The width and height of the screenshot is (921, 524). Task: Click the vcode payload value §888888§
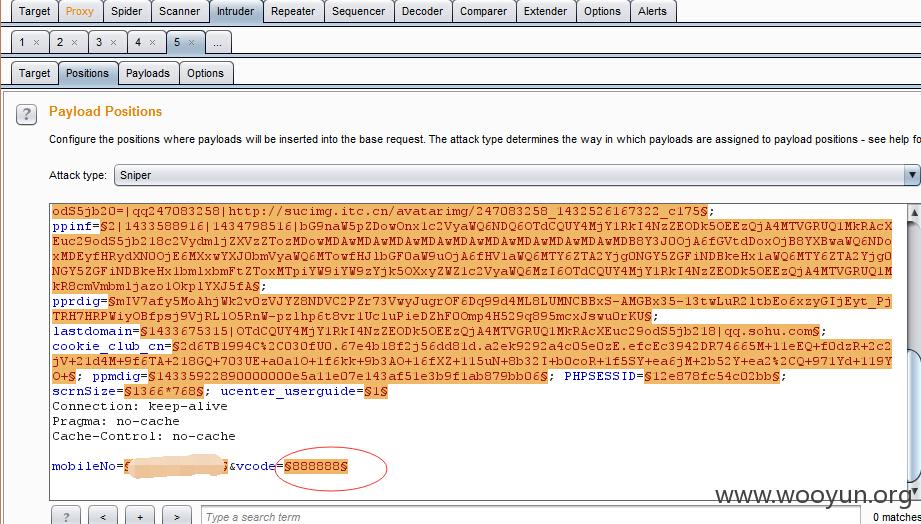coord(316,466)
